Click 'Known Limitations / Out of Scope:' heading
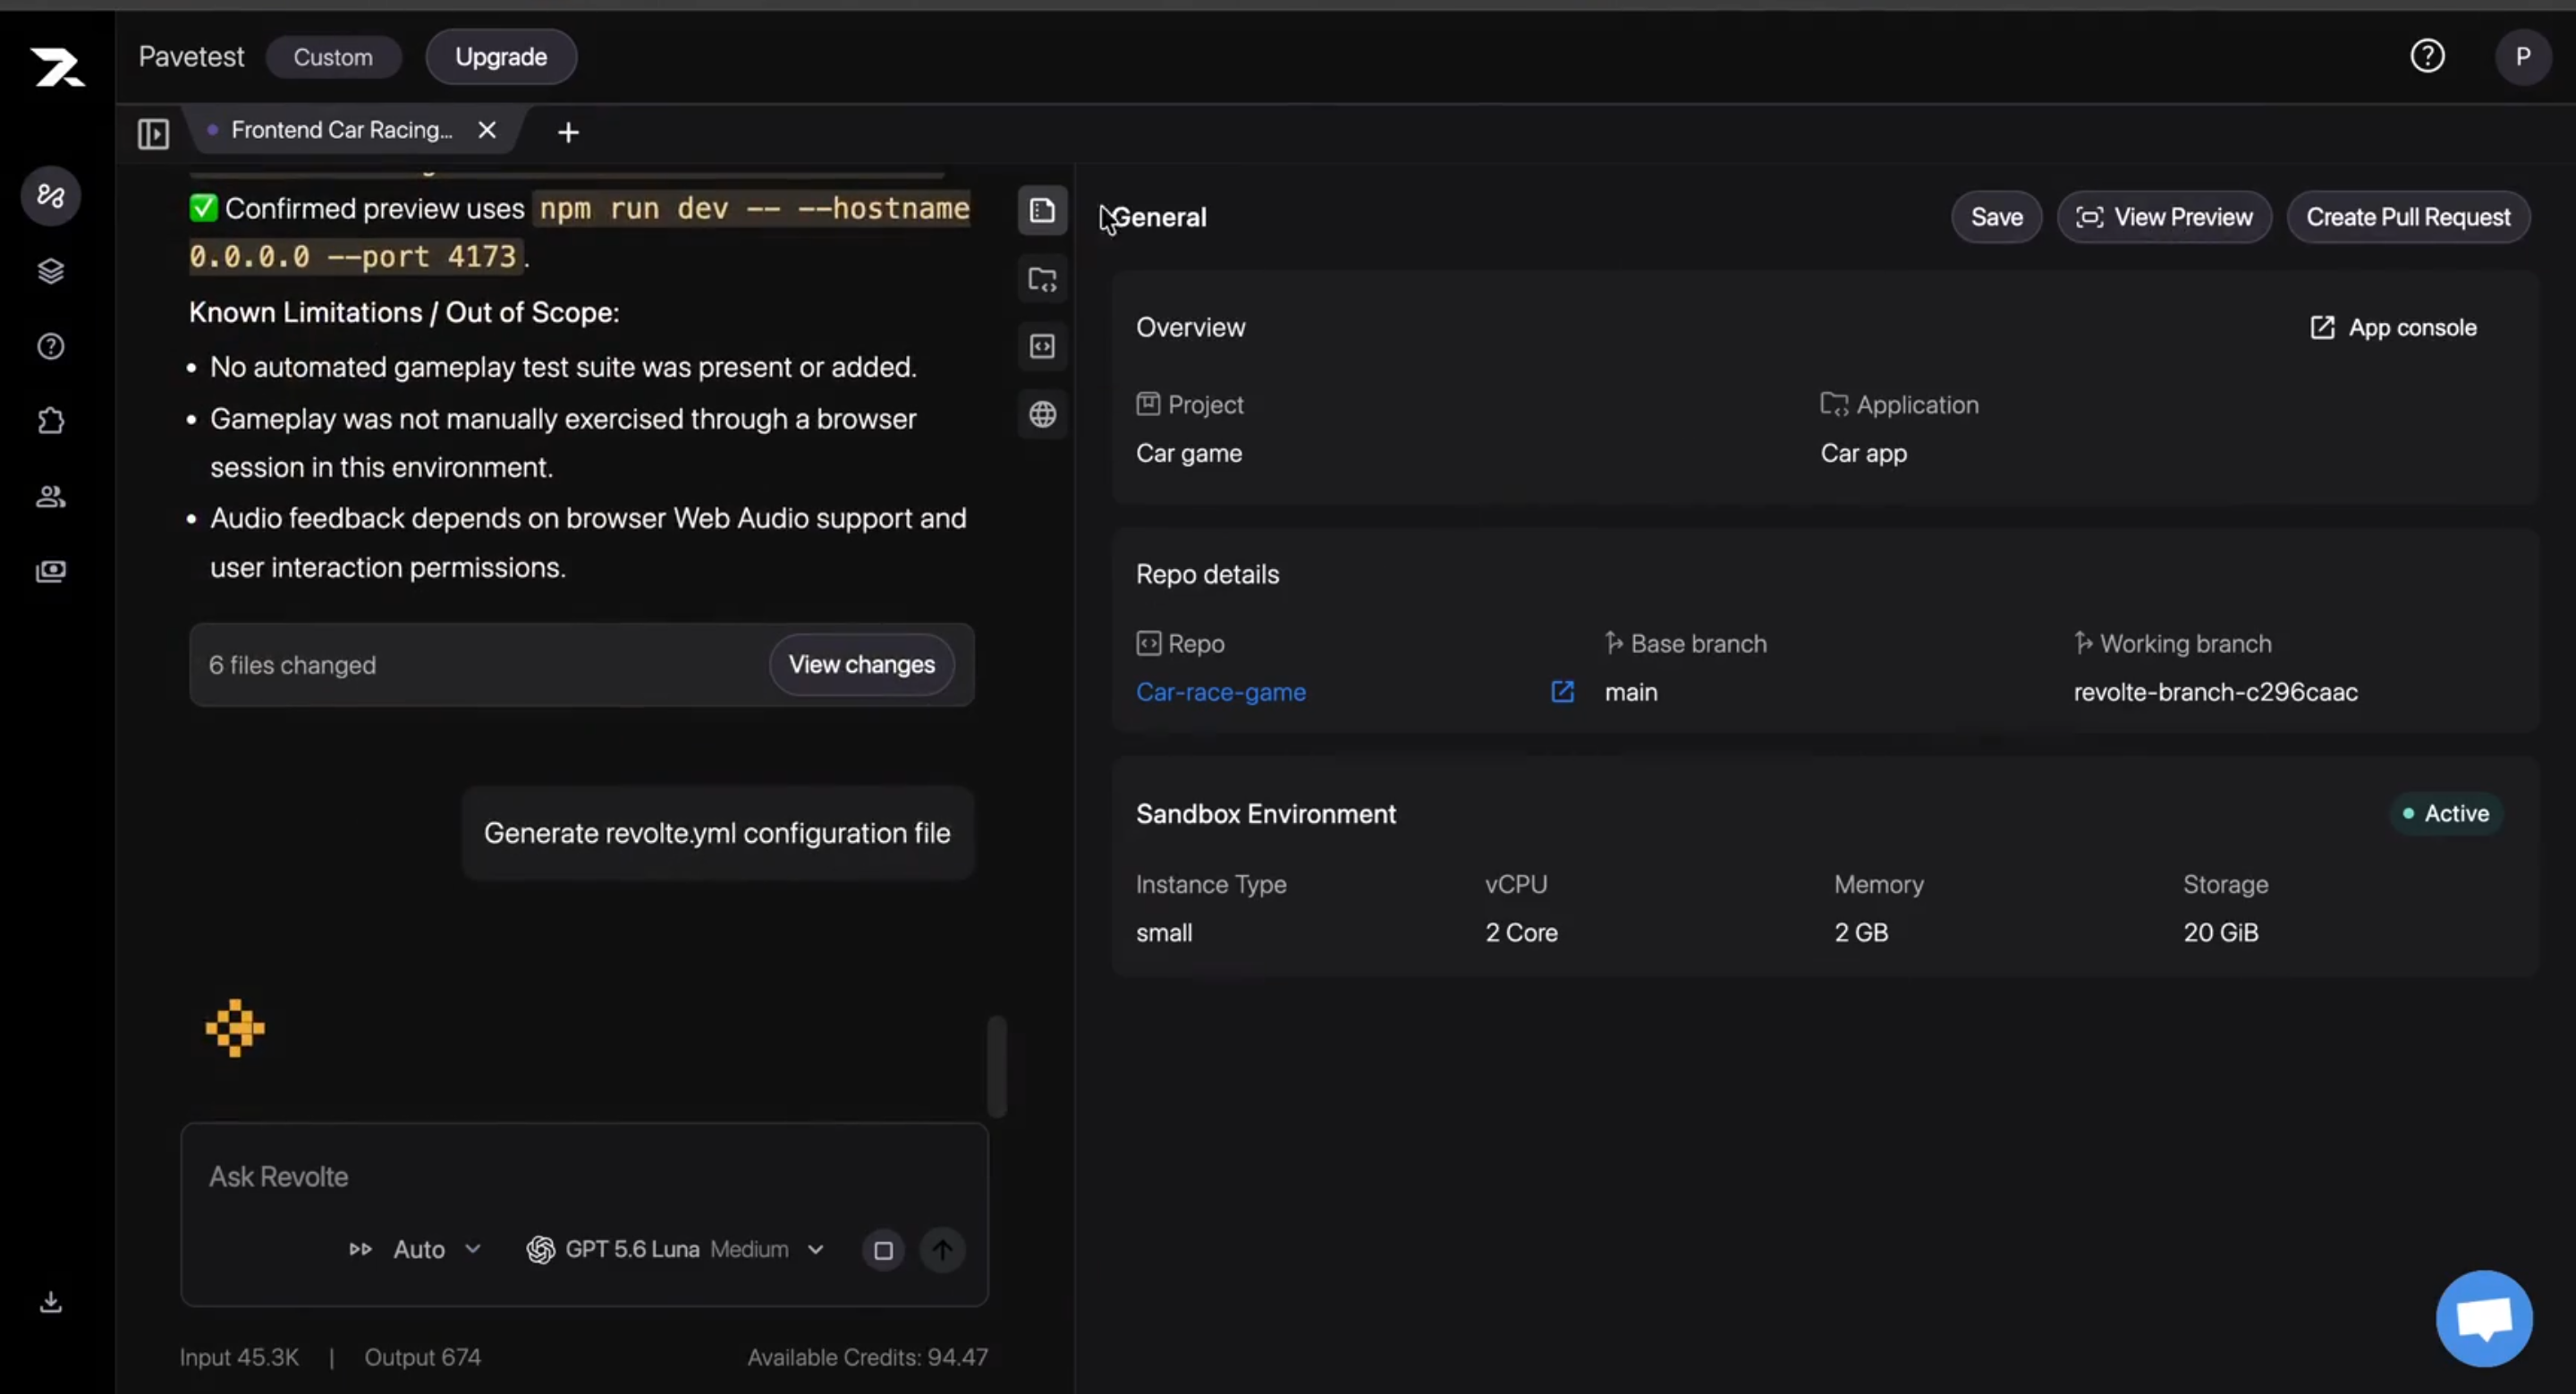The width and height of the screenshot is (2576, 1394). pos(404,312)
